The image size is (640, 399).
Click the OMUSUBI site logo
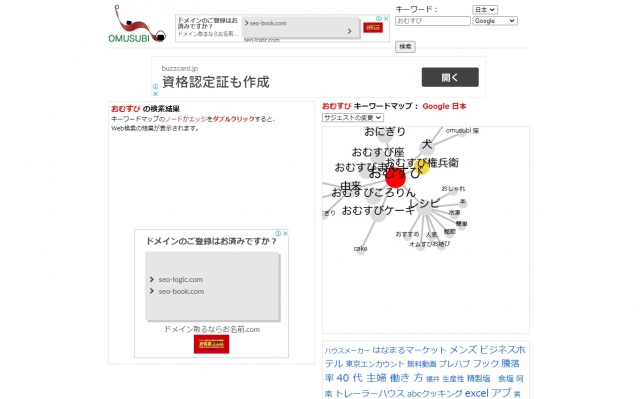click(137, 24)
